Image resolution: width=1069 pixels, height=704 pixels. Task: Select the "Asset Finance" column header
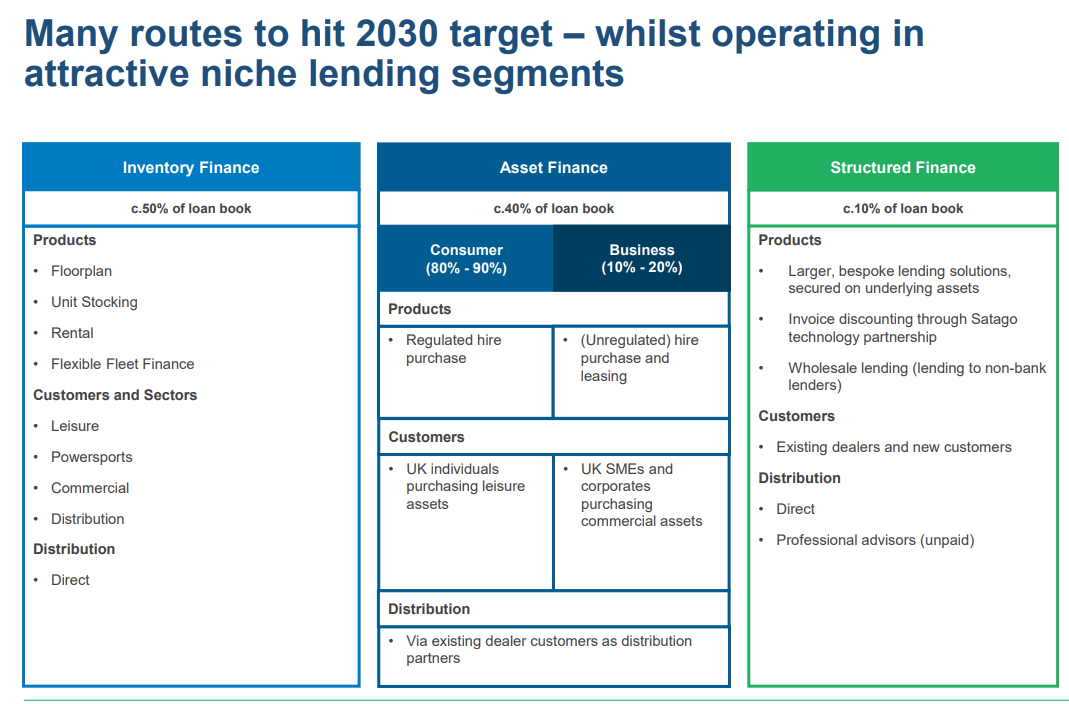point(554,168)
